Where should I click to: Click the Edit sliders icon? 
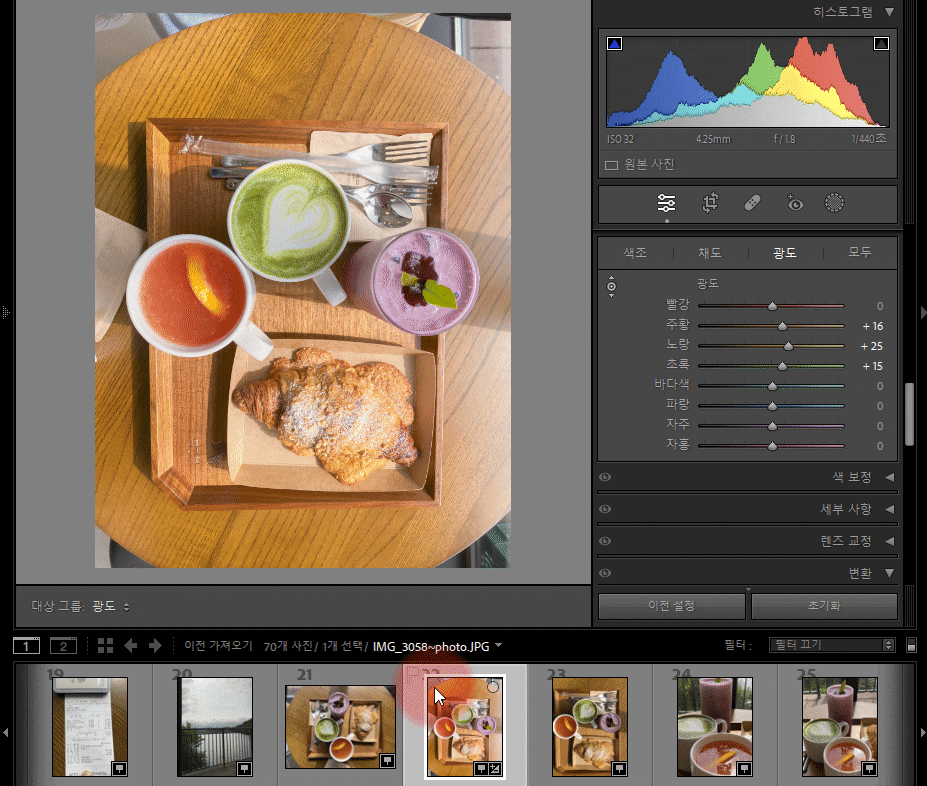coord(666,203)
